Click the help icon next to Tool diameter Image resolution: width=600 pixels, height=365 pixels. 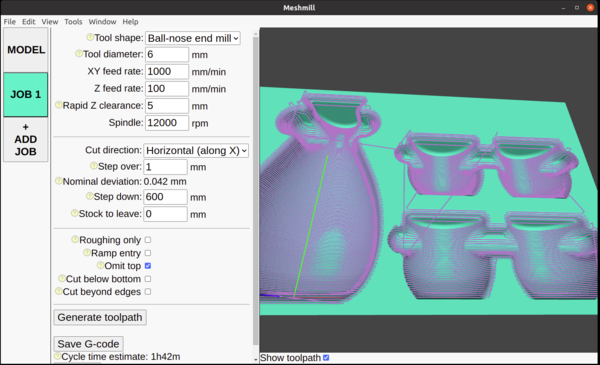point(79,54)
